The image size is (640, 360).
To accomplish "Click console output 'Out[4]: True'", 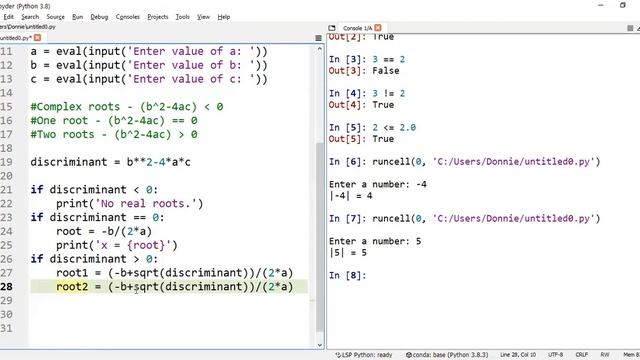I will 361,105.
